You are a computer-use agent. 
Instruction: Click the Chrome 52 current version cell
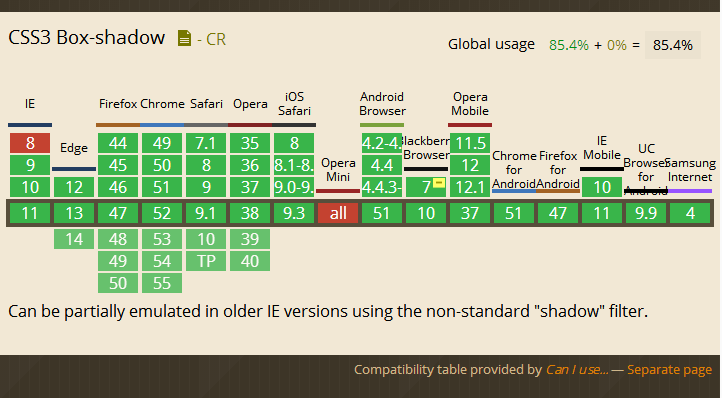tap(162, 213)
